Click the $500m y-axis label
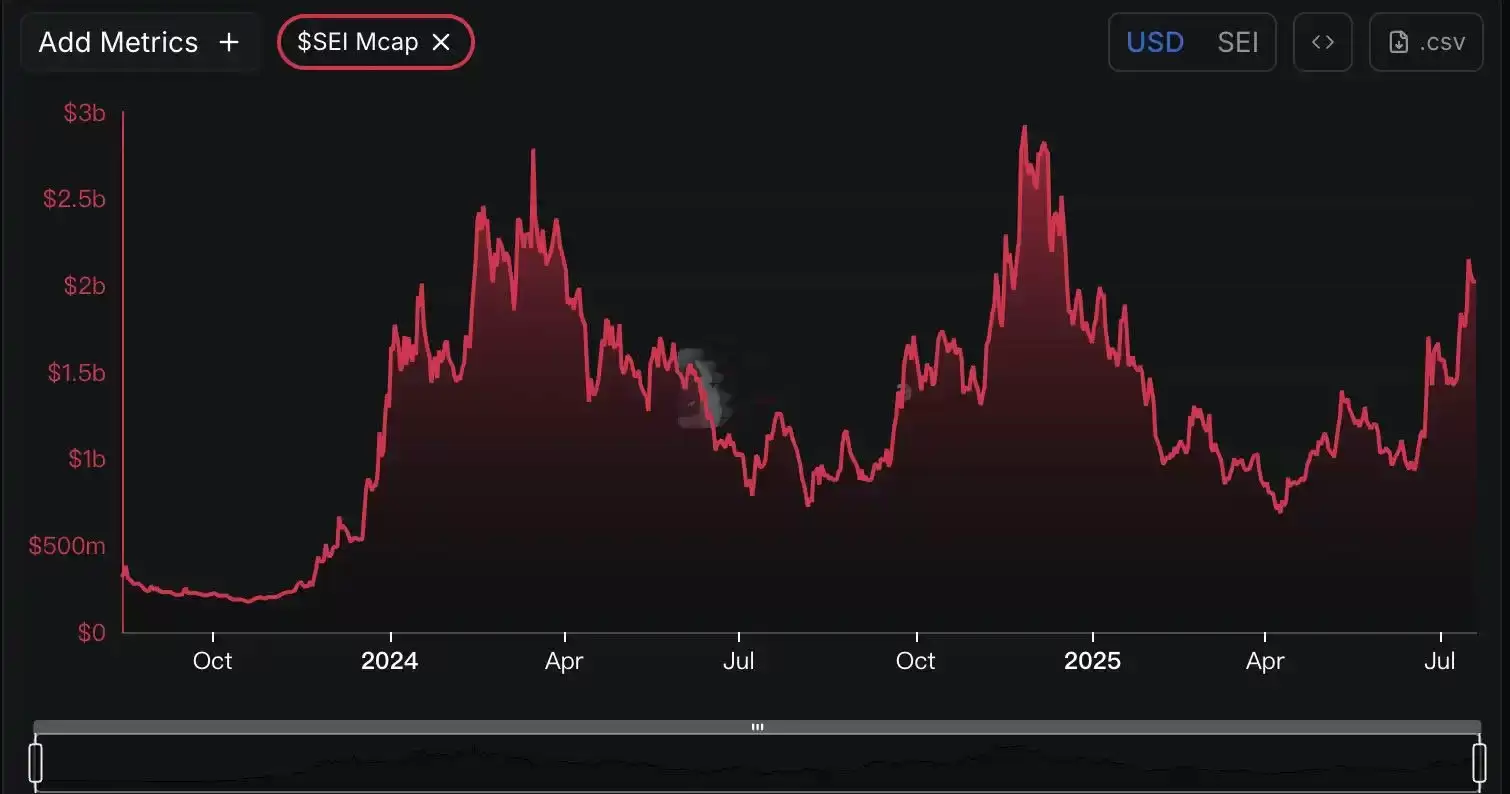This screenshot has height=794, width=1510. coord(67,546)
